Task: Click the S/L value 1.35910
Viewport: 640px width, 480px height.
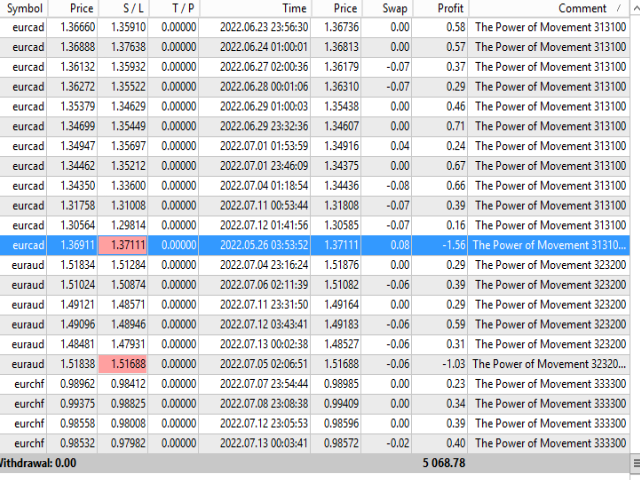Action: 128,27
